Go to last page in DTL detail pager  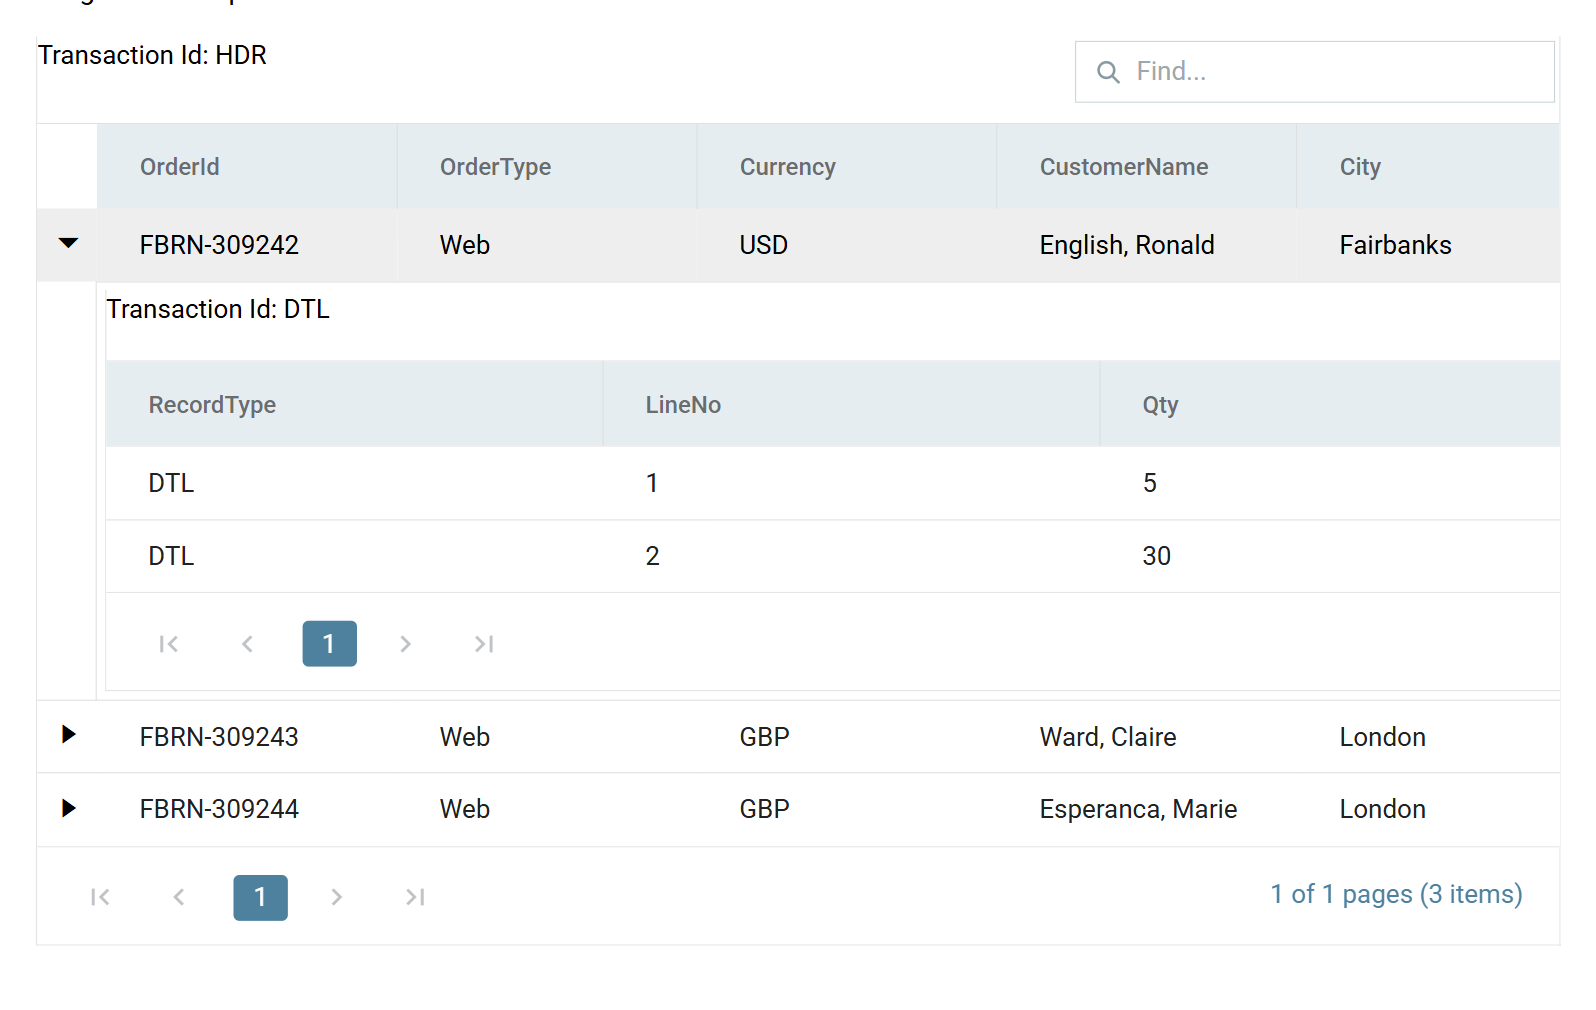484,644
